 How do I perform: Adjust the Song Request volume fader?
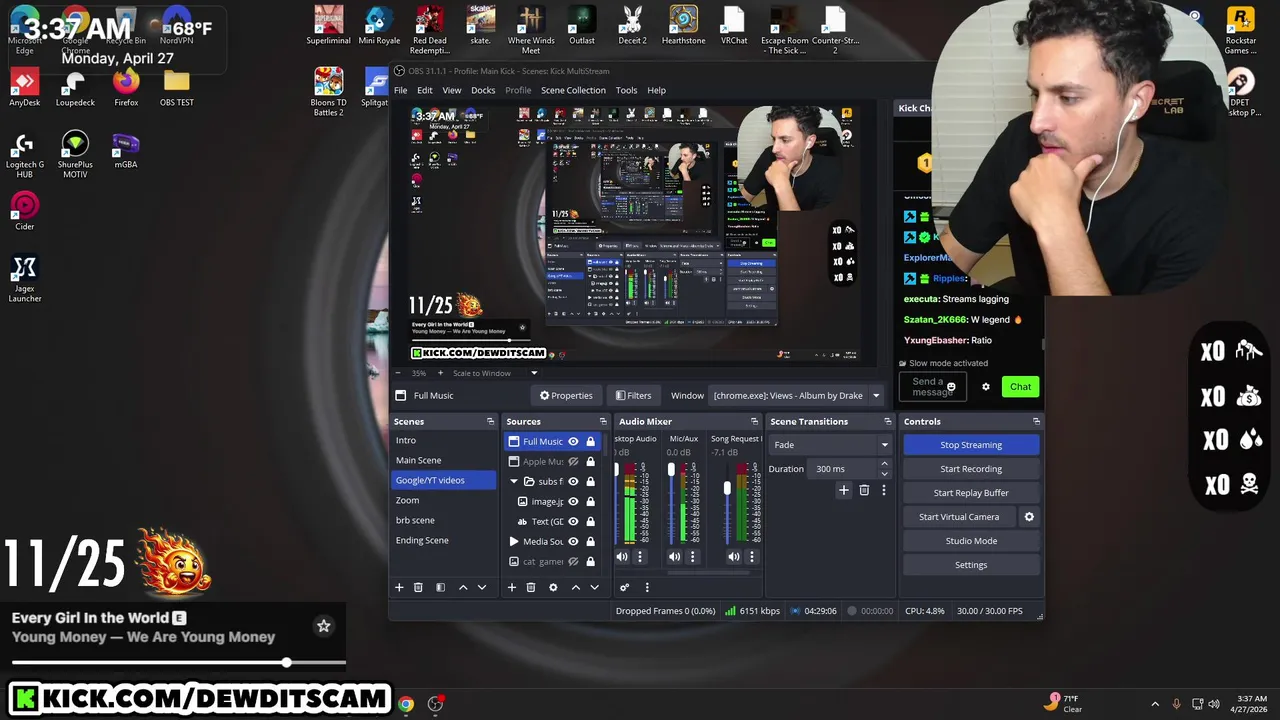click(727, 488)
